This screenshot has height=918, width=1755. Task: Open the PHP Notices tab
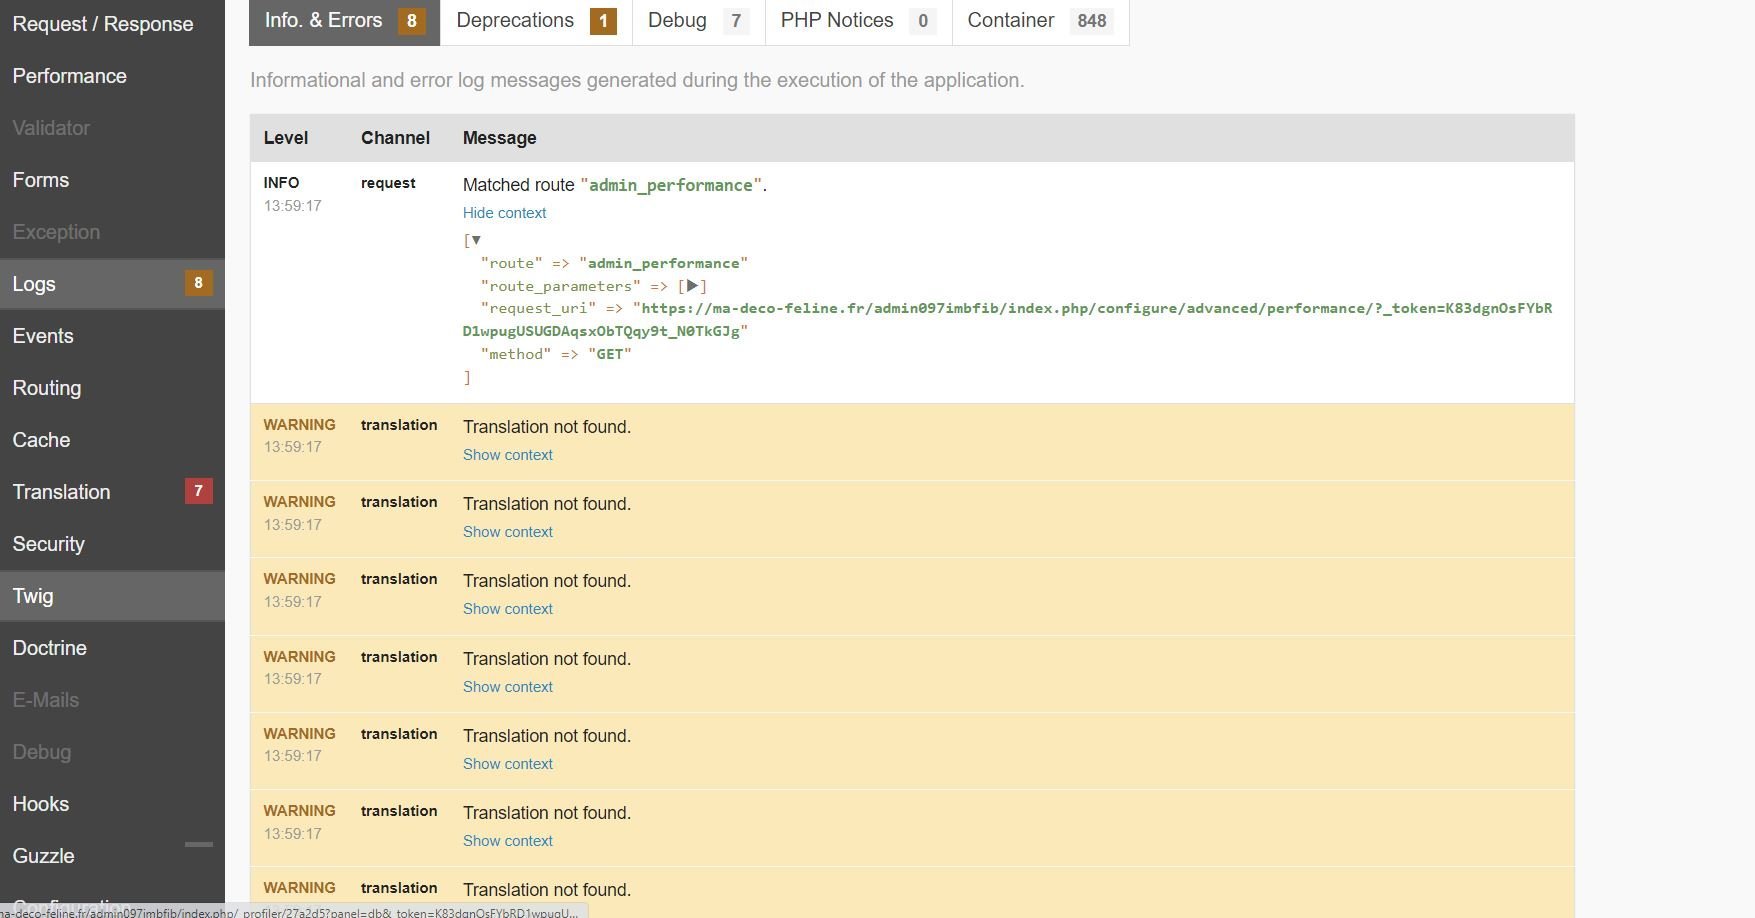pos(858,21)
